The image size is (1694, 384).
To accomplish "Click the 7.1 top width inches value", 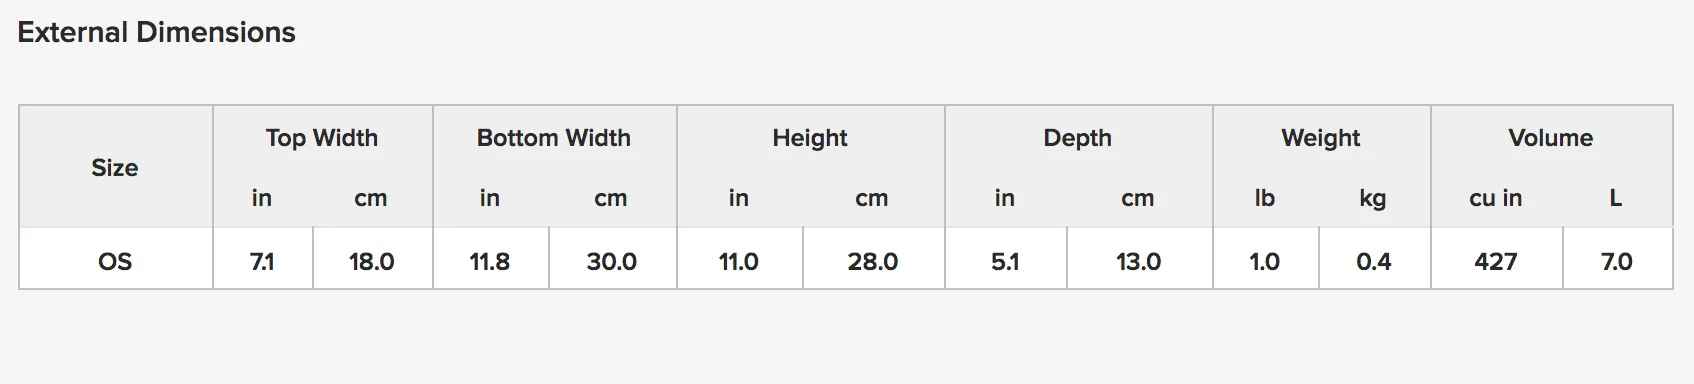I will pyautogui.click(x=262, y=261).
